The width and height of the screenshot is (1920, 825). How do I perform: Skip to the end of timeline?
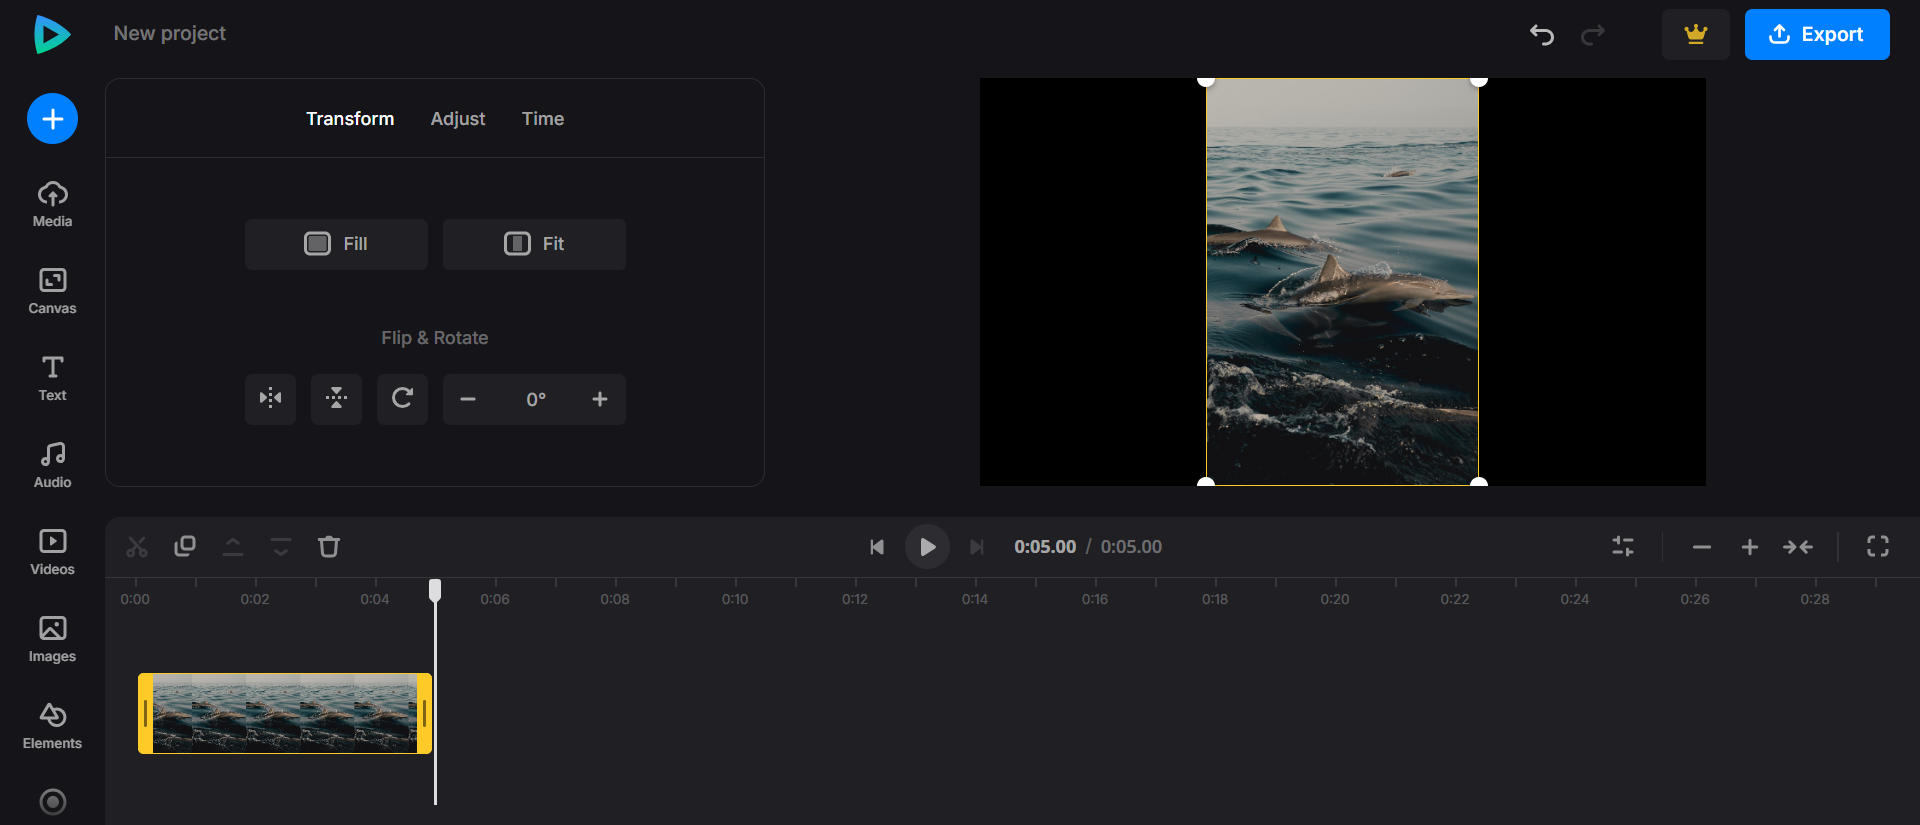(977, 547)
